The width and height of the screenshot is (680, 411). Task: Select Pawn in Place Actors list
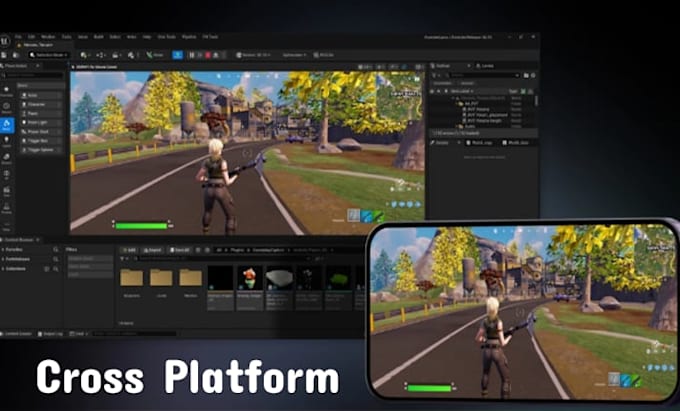tap(42, 114)
